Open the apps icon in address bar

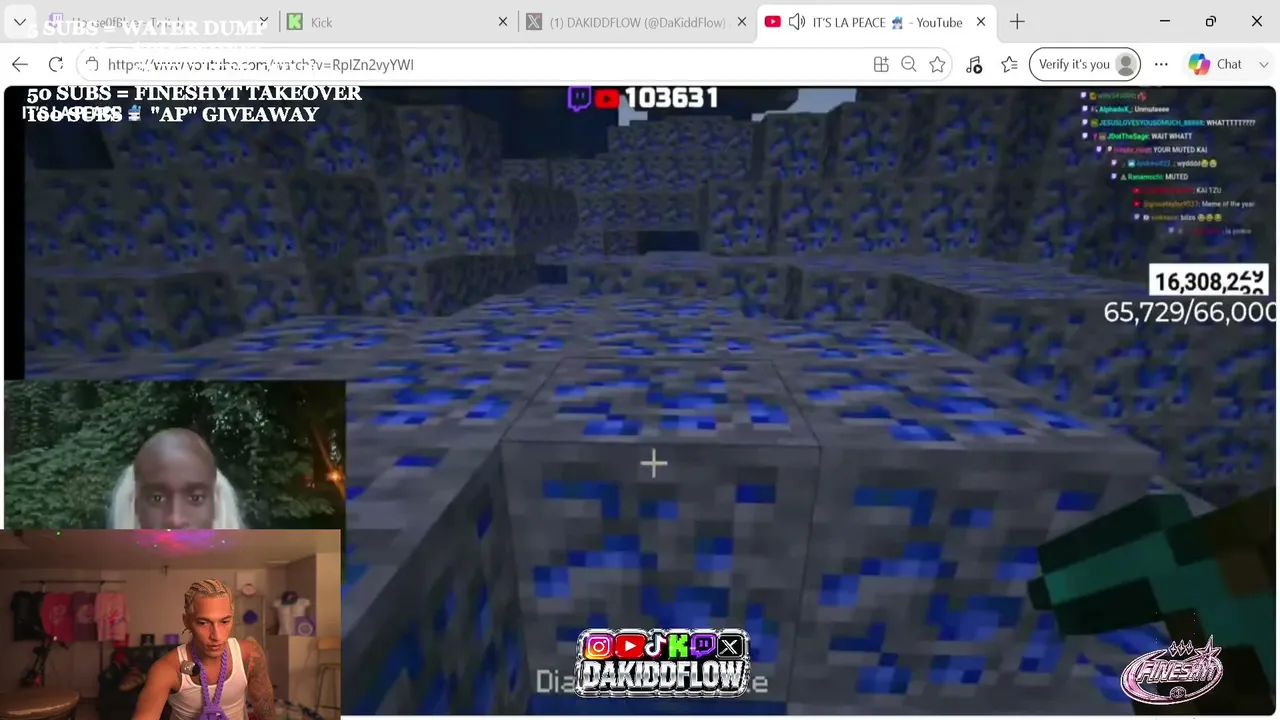click(881, 64)
